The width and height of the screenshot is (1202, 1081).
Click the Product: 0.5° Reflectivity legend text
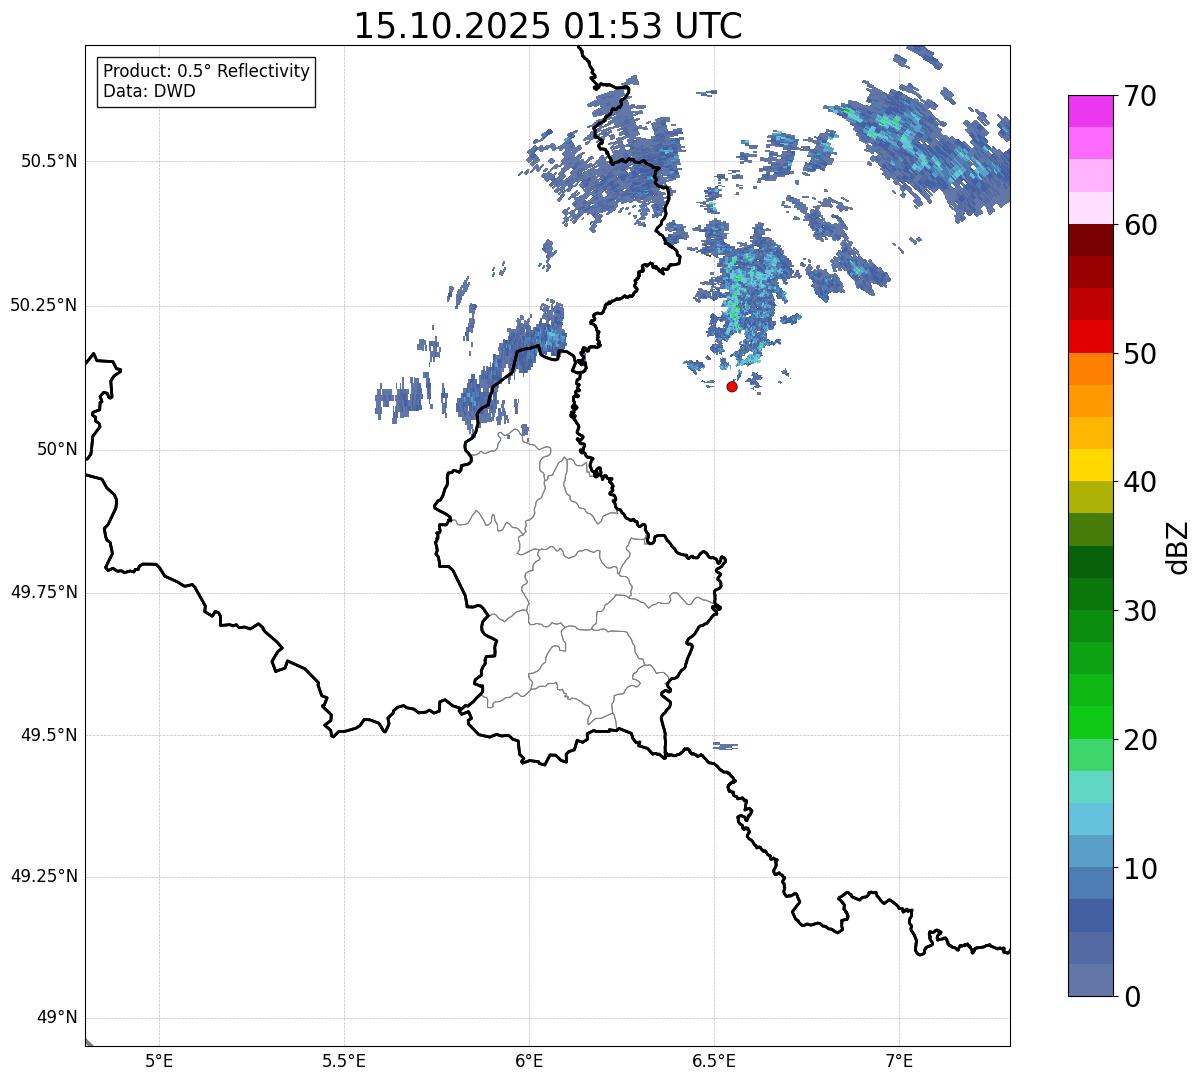[x=206, y=71]
